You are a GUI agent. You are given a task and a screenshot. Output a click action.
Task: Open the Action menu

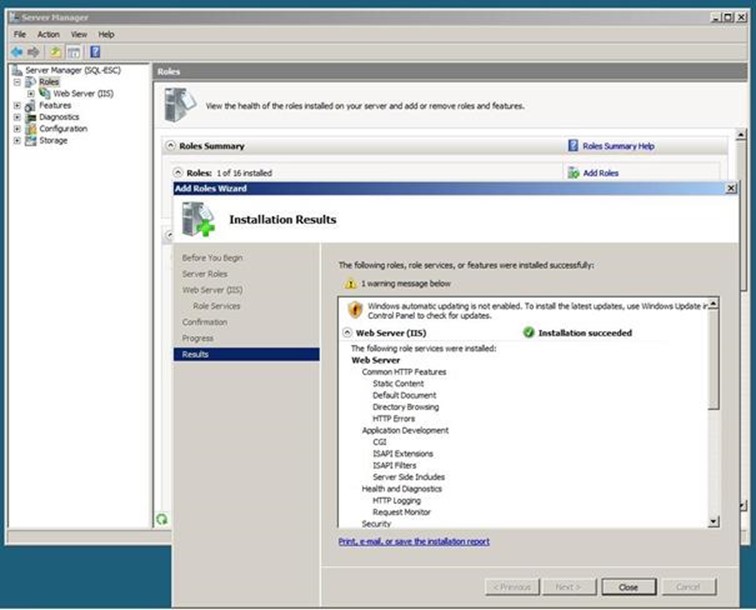[x=48, y=34]
